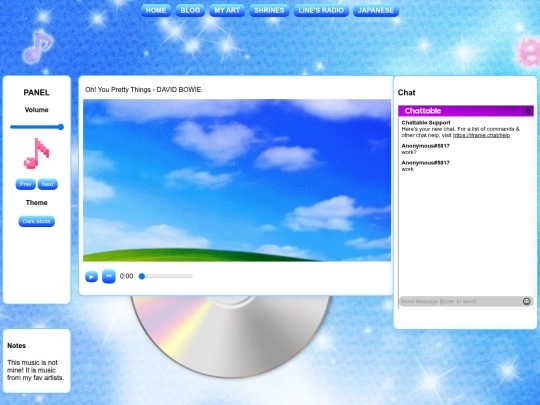Viewport: 540px width, 405px height.
Task: Click the 'Volume' label
Action: (x=37, y=110)
